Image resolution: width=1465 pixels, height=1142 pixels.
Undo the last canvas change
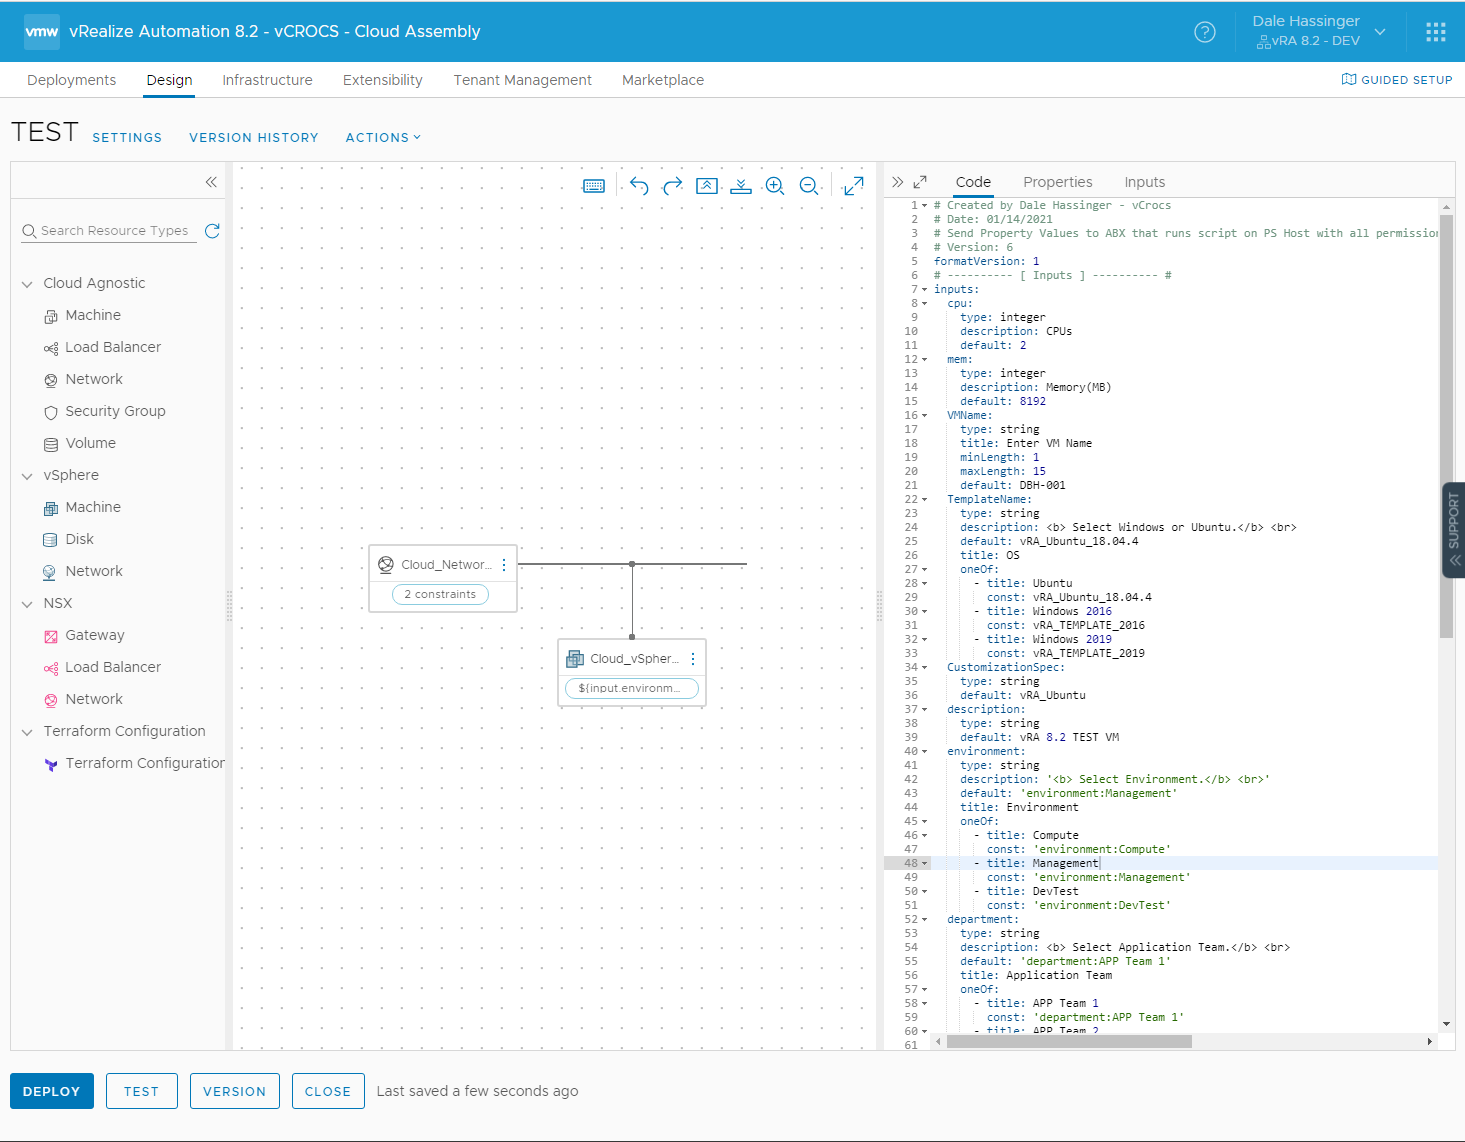click(x=638, y=185)
